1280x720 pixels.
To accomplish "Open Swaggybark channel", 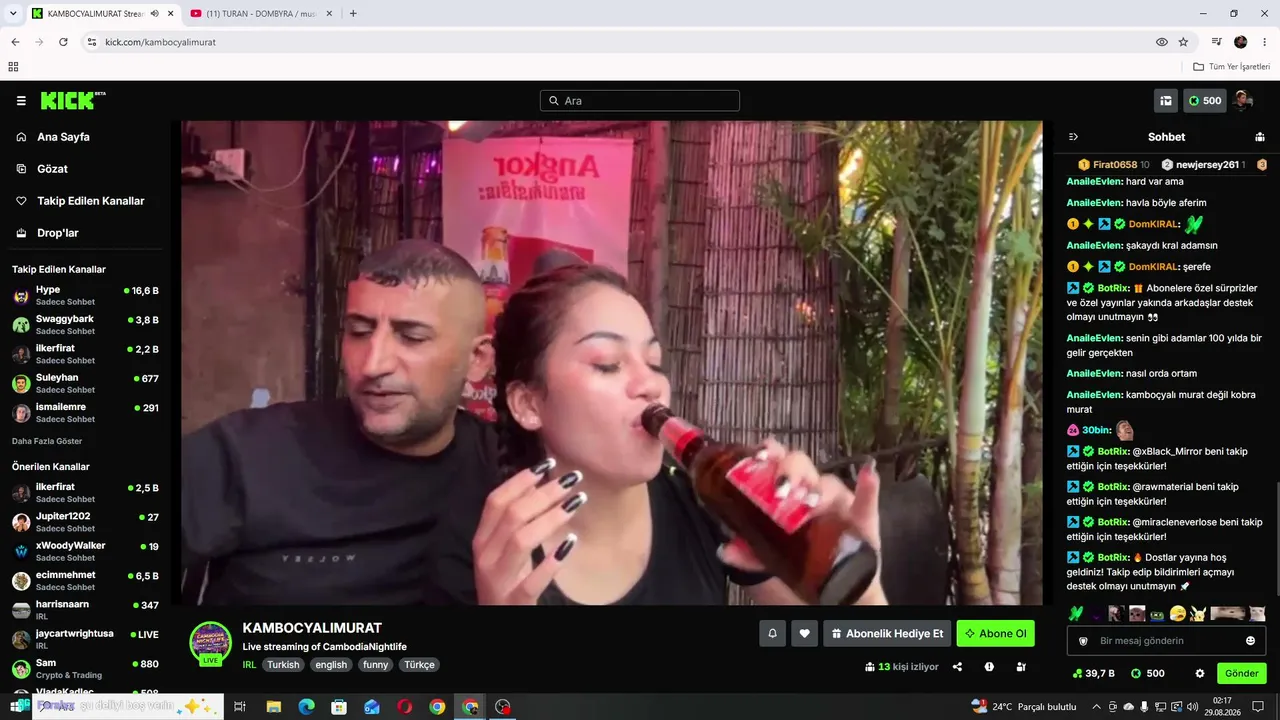I will 85,325.
